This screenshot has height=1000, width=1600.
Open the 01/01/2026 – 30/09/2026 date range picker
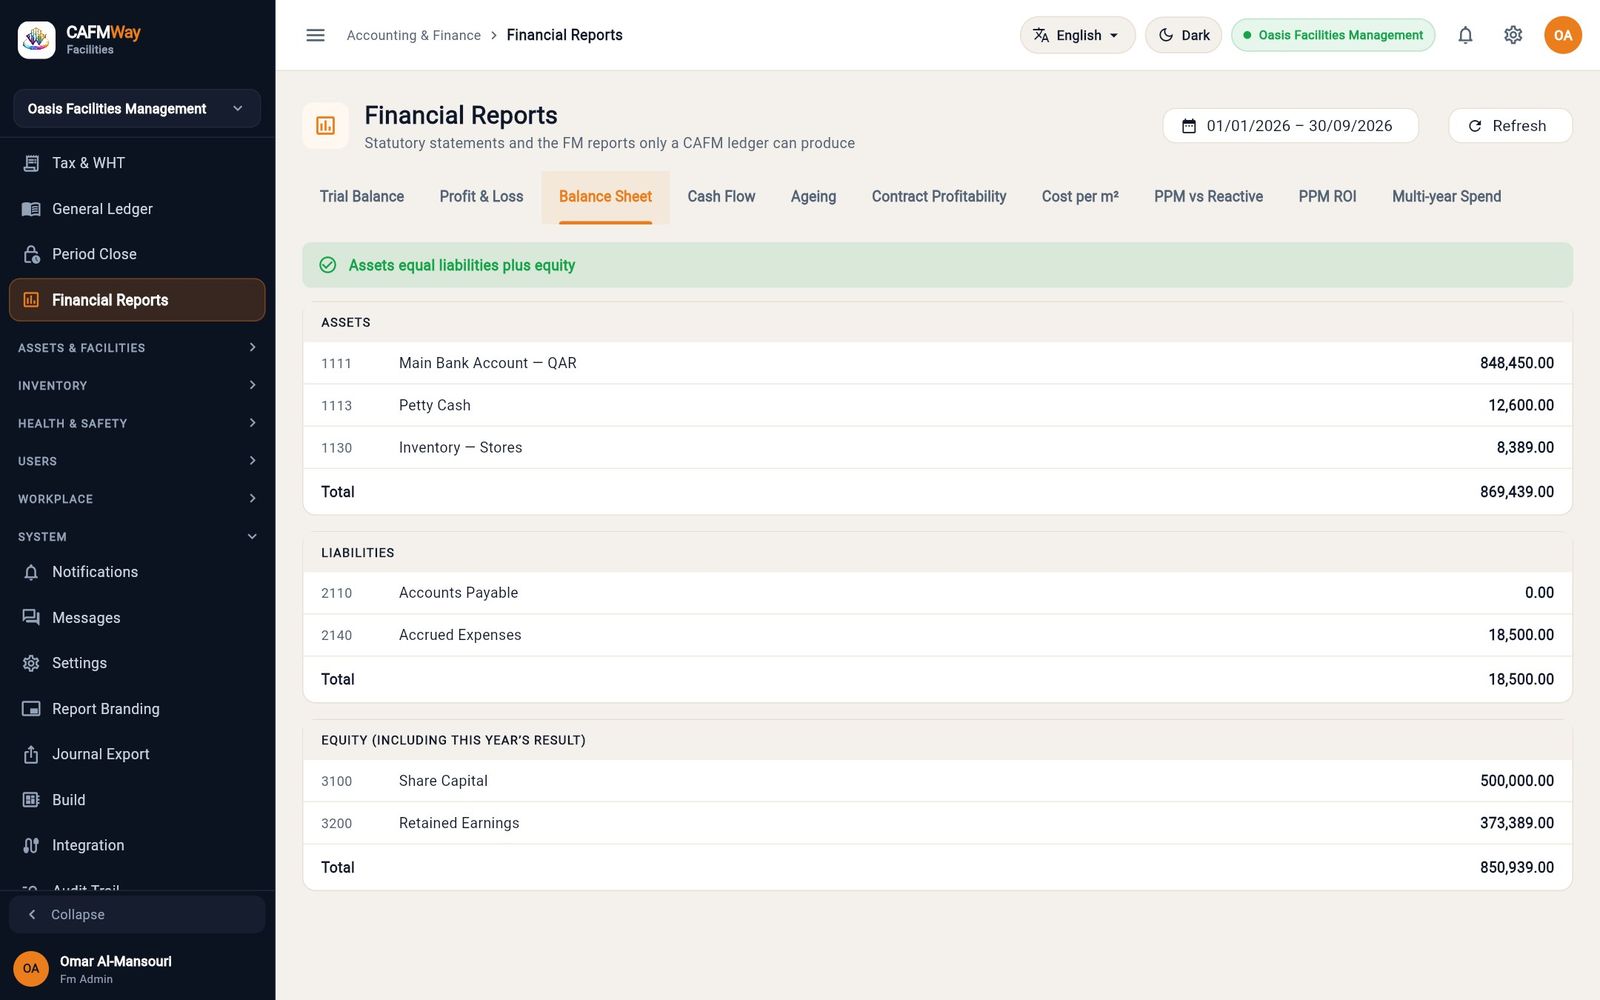1290,126
